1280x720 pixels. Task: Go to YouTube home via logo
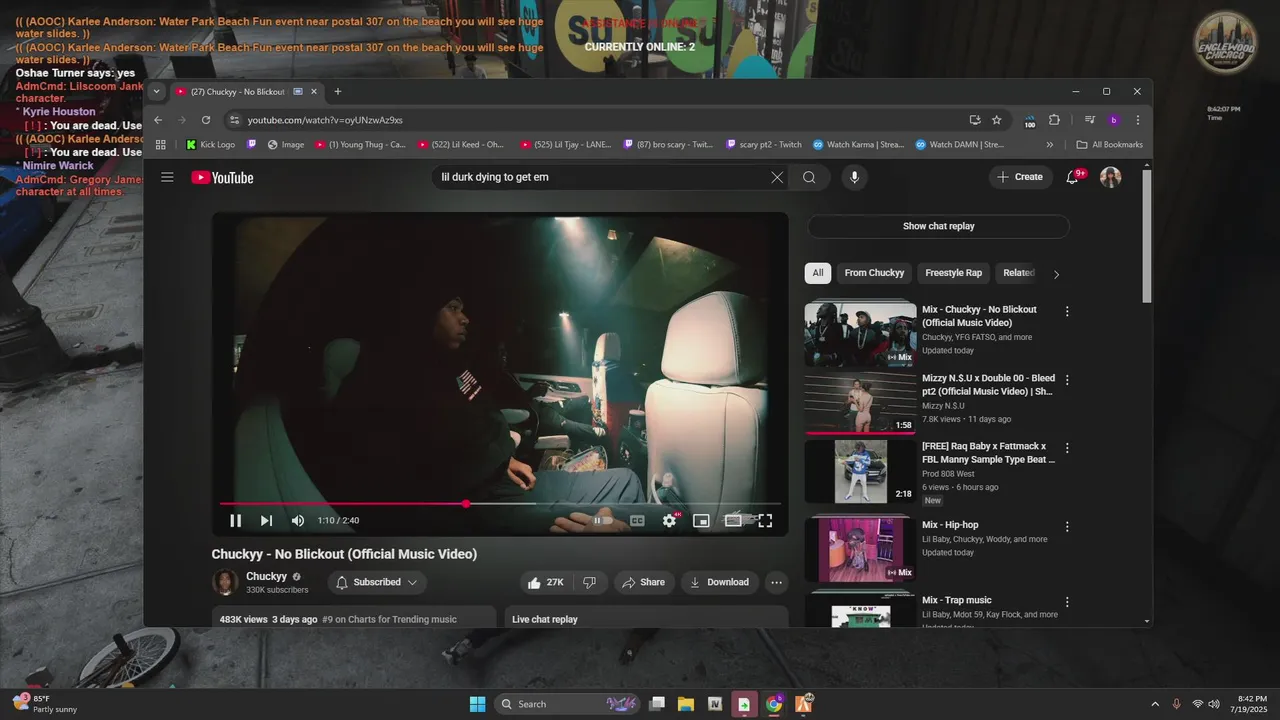click(x=222, y=177)
